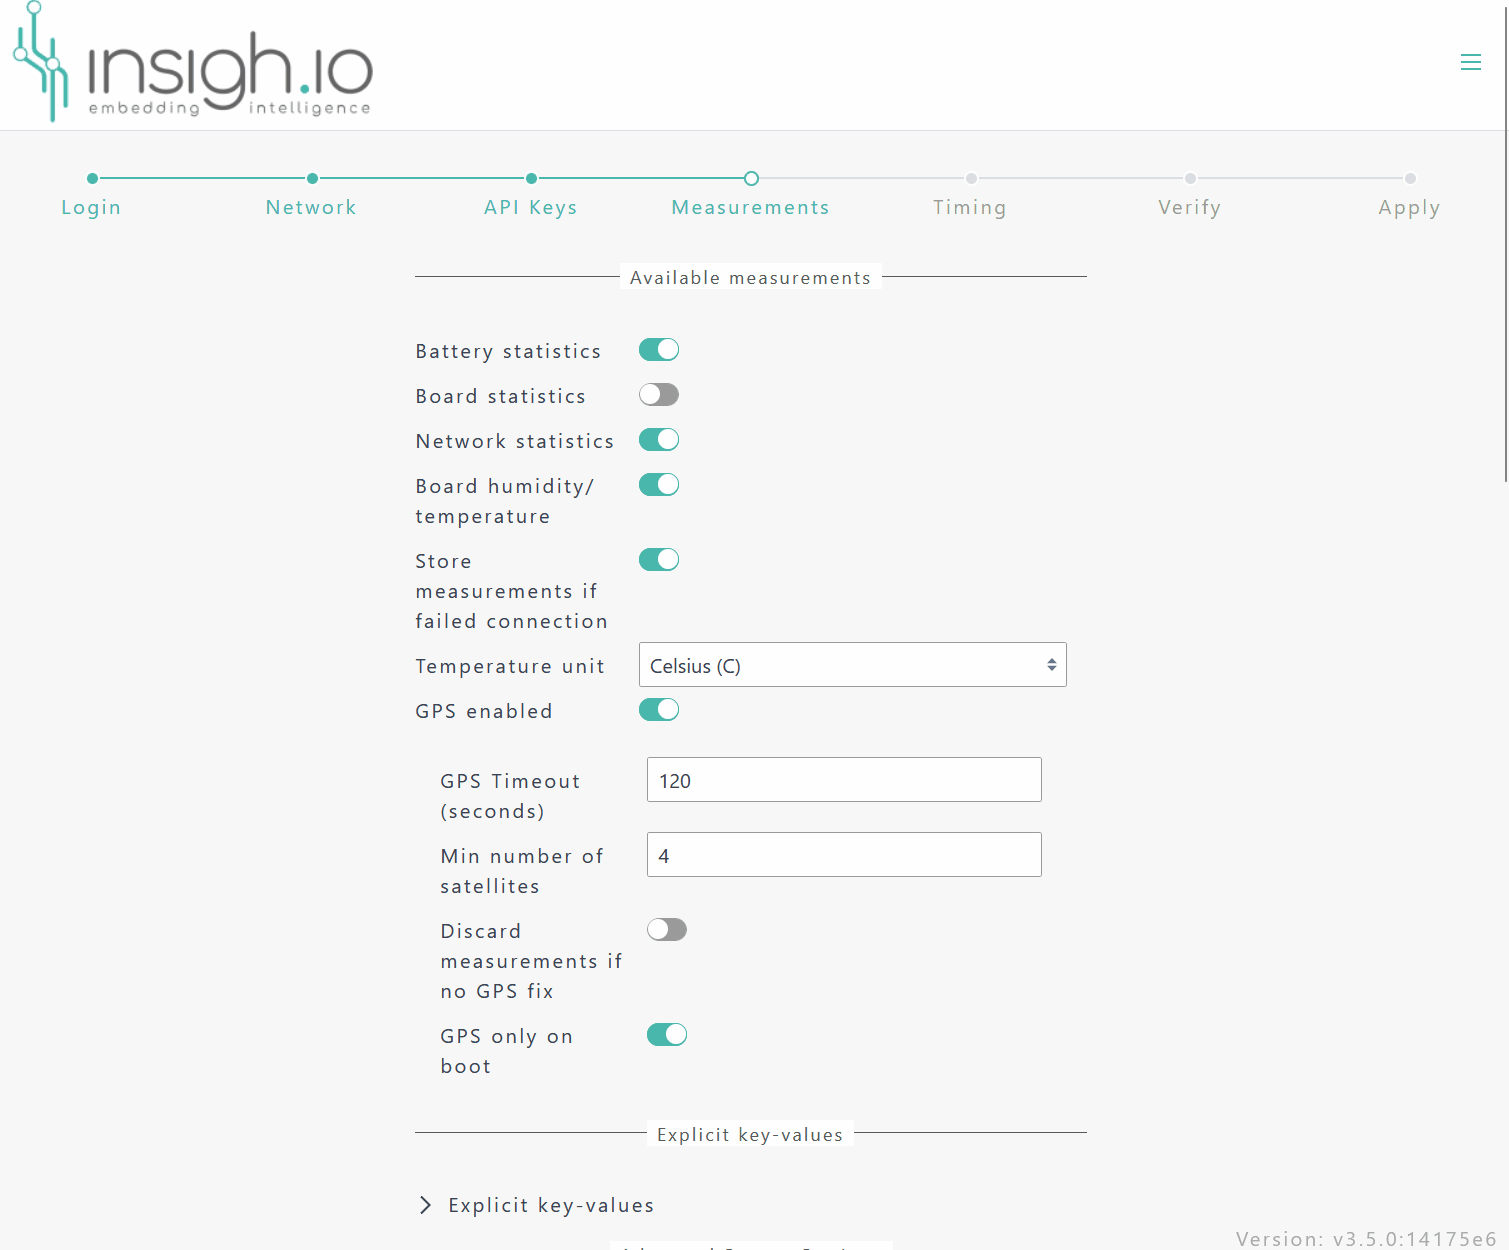Turn off GPS only on boot
1509x1250 pixels.
(667, 1035)
